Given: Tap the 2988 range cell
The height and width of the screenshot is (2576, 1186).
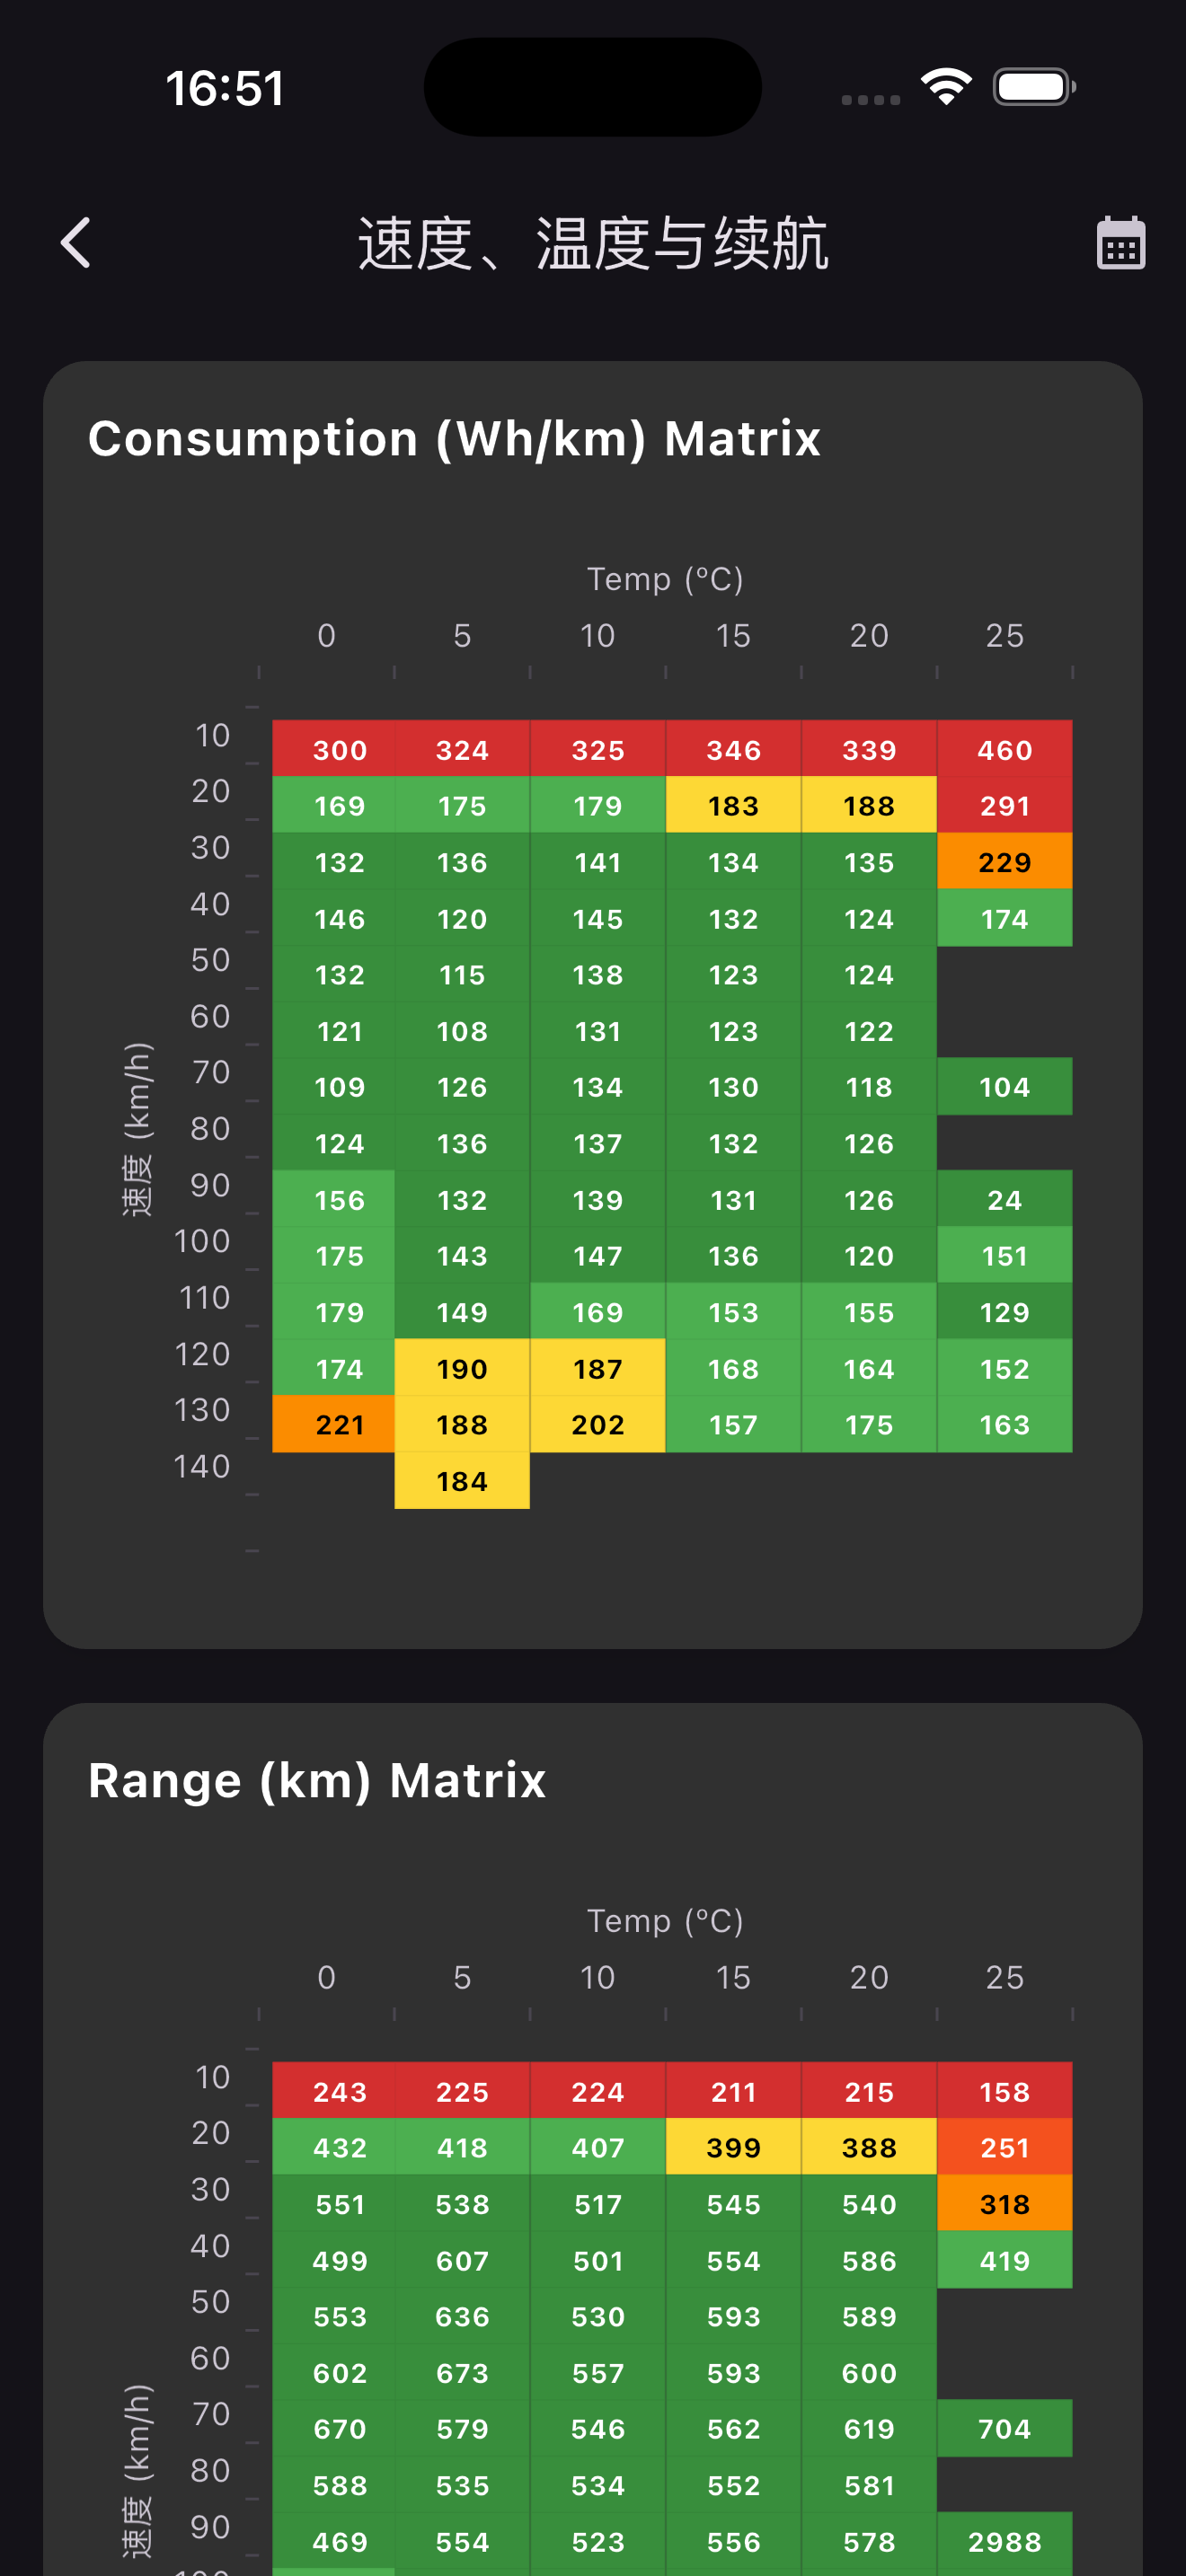Looking at the screenshot, I should click(x=1004, y=2541).
